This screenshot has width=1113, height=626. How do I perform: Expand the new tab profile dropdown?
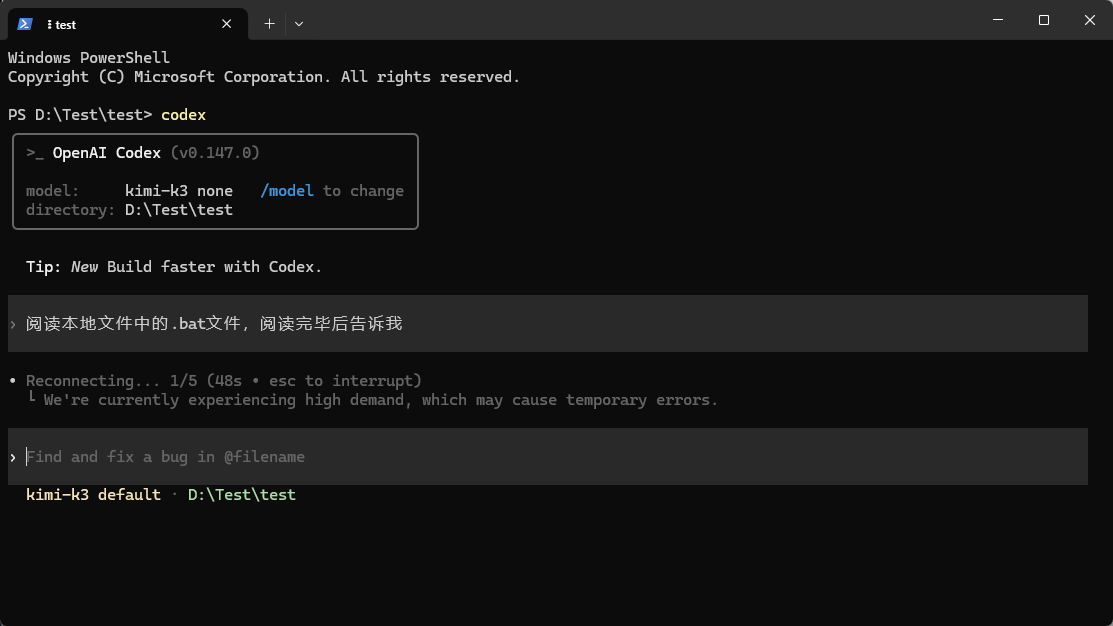(x=299, y=24)
